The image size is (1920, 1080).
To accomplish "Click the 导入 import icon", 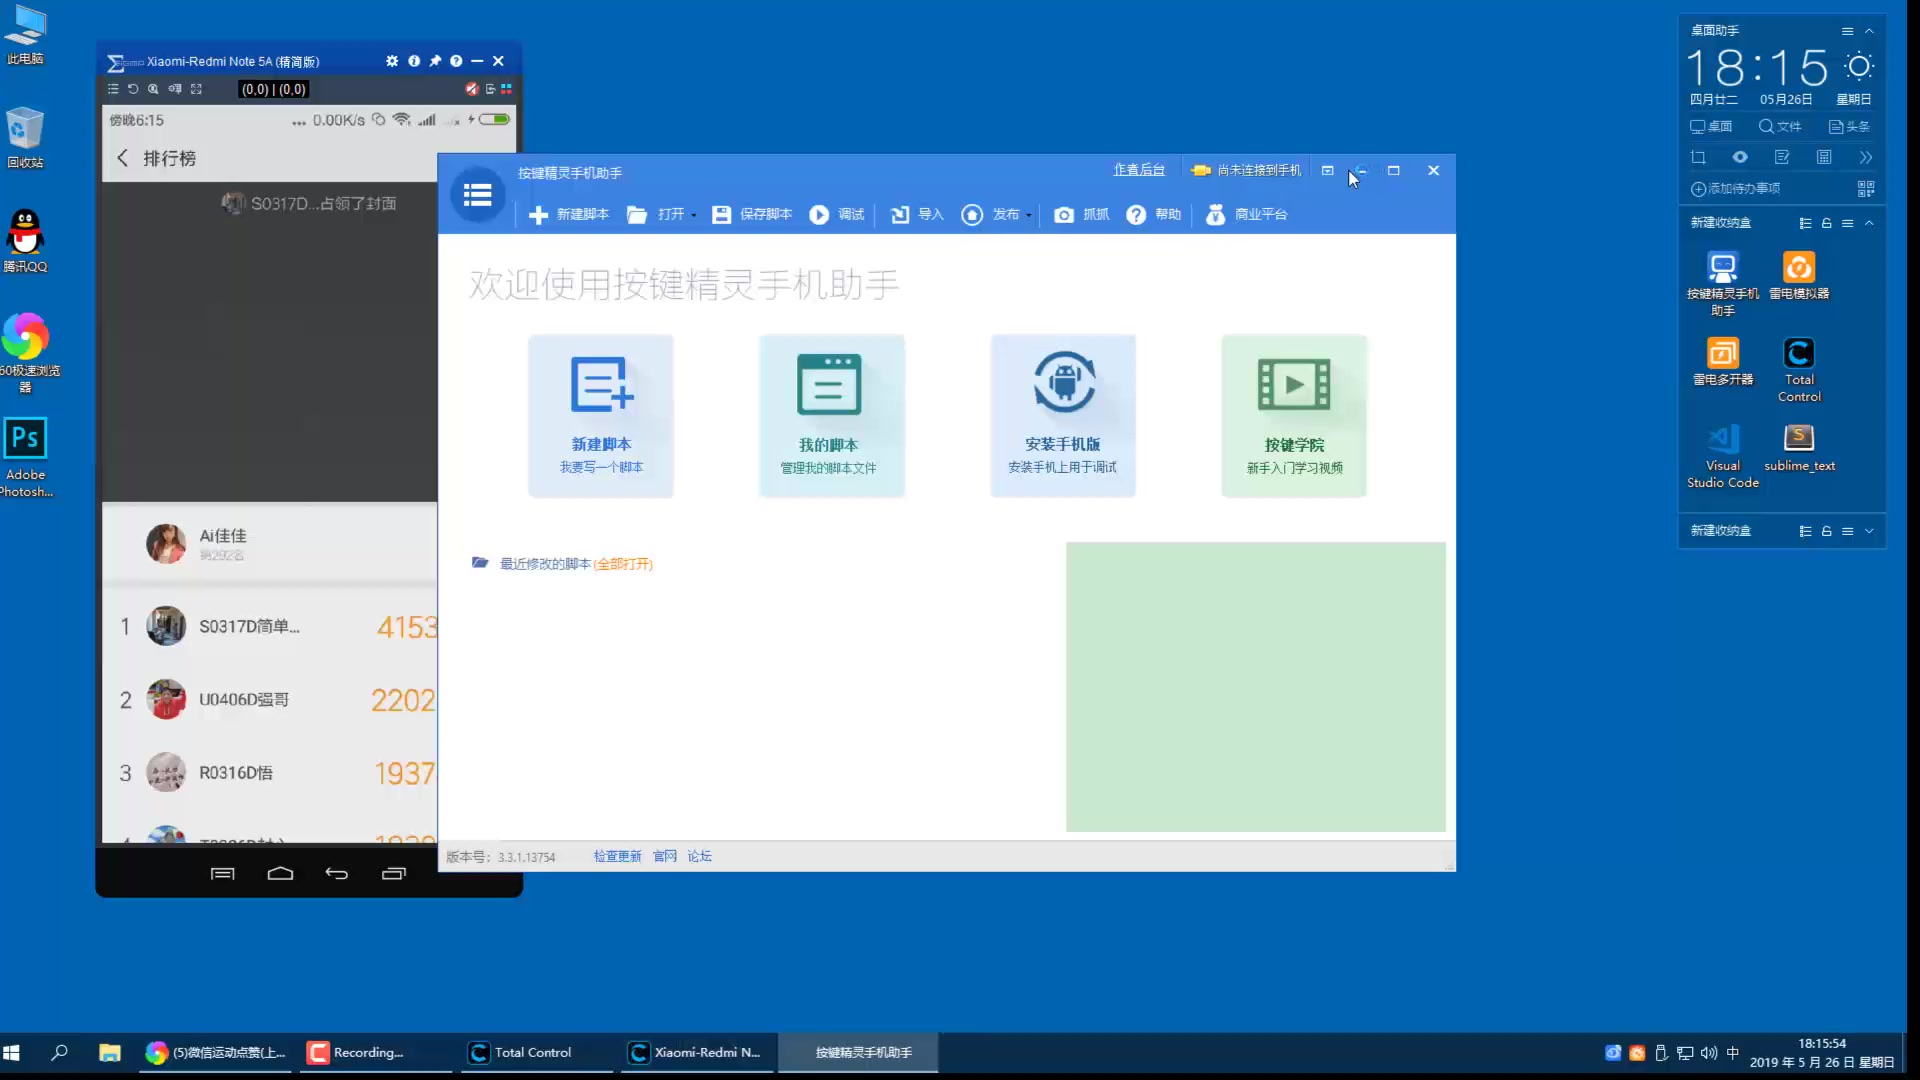I will tap(900, 215).
